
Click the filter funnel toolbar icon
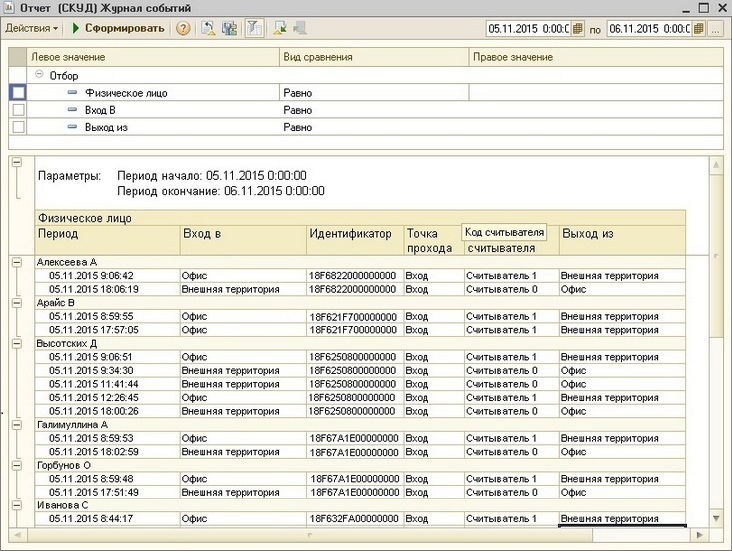coord(253,28)
